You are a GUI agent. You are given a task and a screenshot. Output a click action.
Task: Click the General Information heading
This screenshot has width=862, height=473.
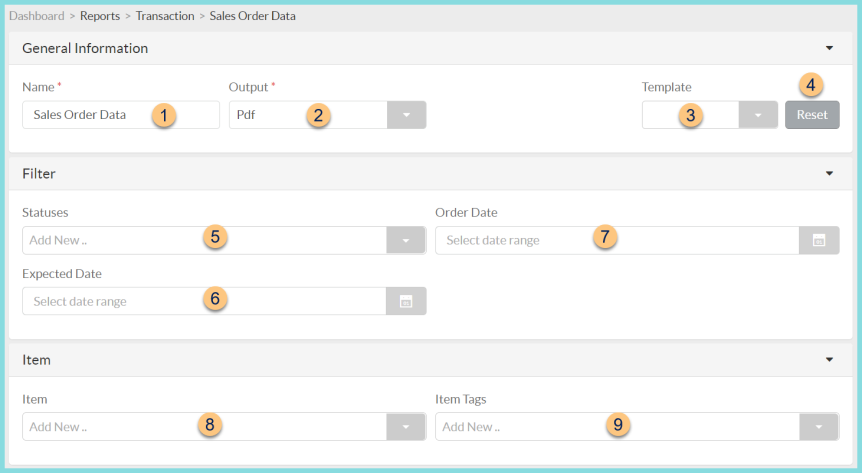85,48
